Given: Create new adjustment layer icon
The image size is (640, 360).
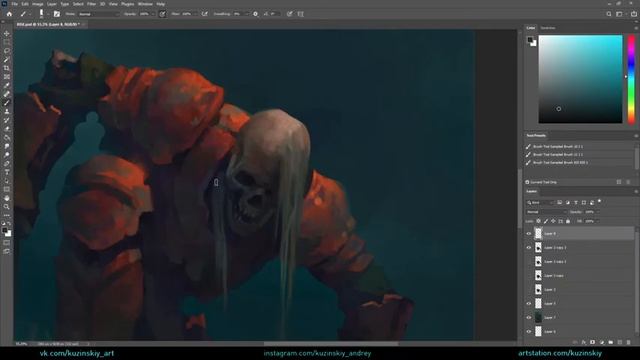Looking at the screenshot, I should [602, 342].
